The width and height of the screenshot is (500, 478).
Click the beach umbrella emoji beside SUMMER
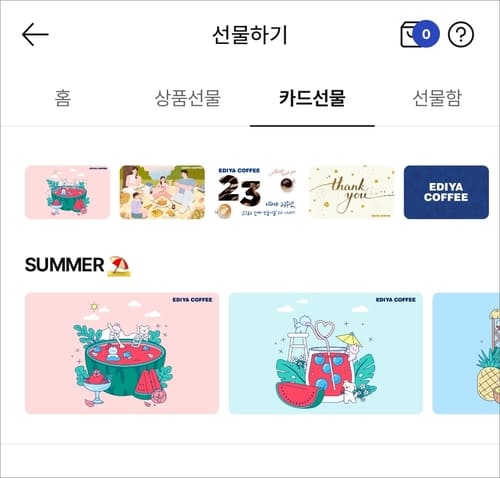(119, 266)
